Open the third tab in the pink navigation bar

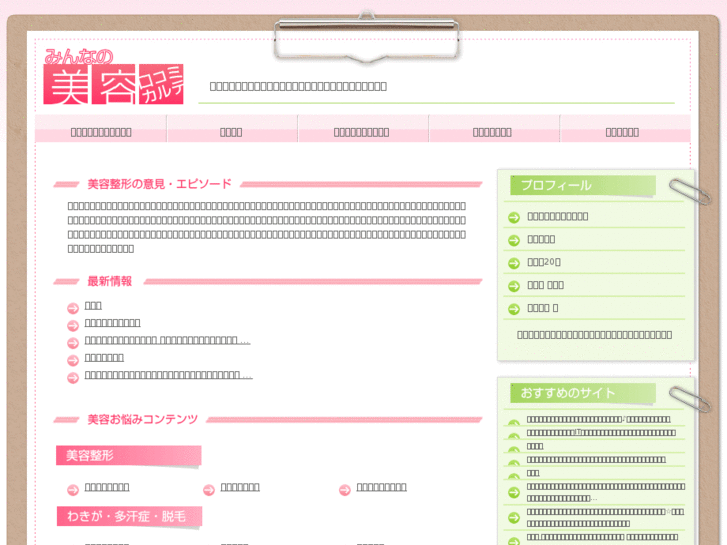coord(362,129)
